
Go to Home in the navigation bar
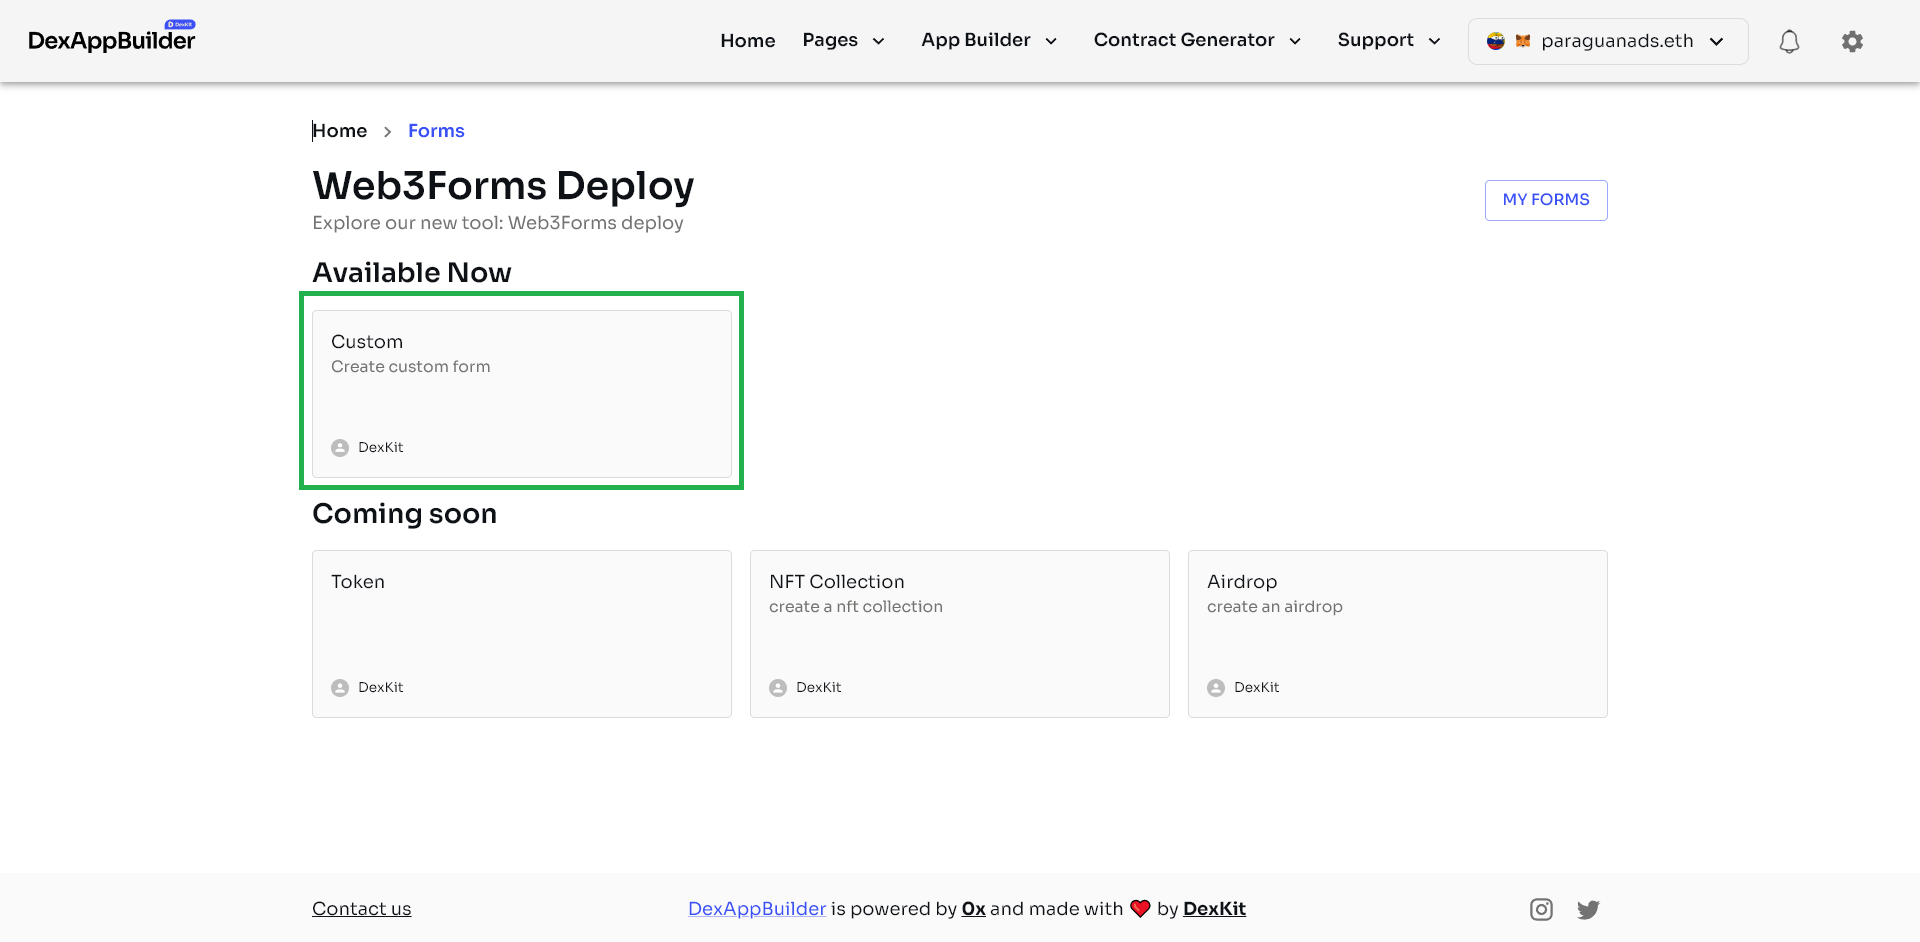(x=747, y=40)
